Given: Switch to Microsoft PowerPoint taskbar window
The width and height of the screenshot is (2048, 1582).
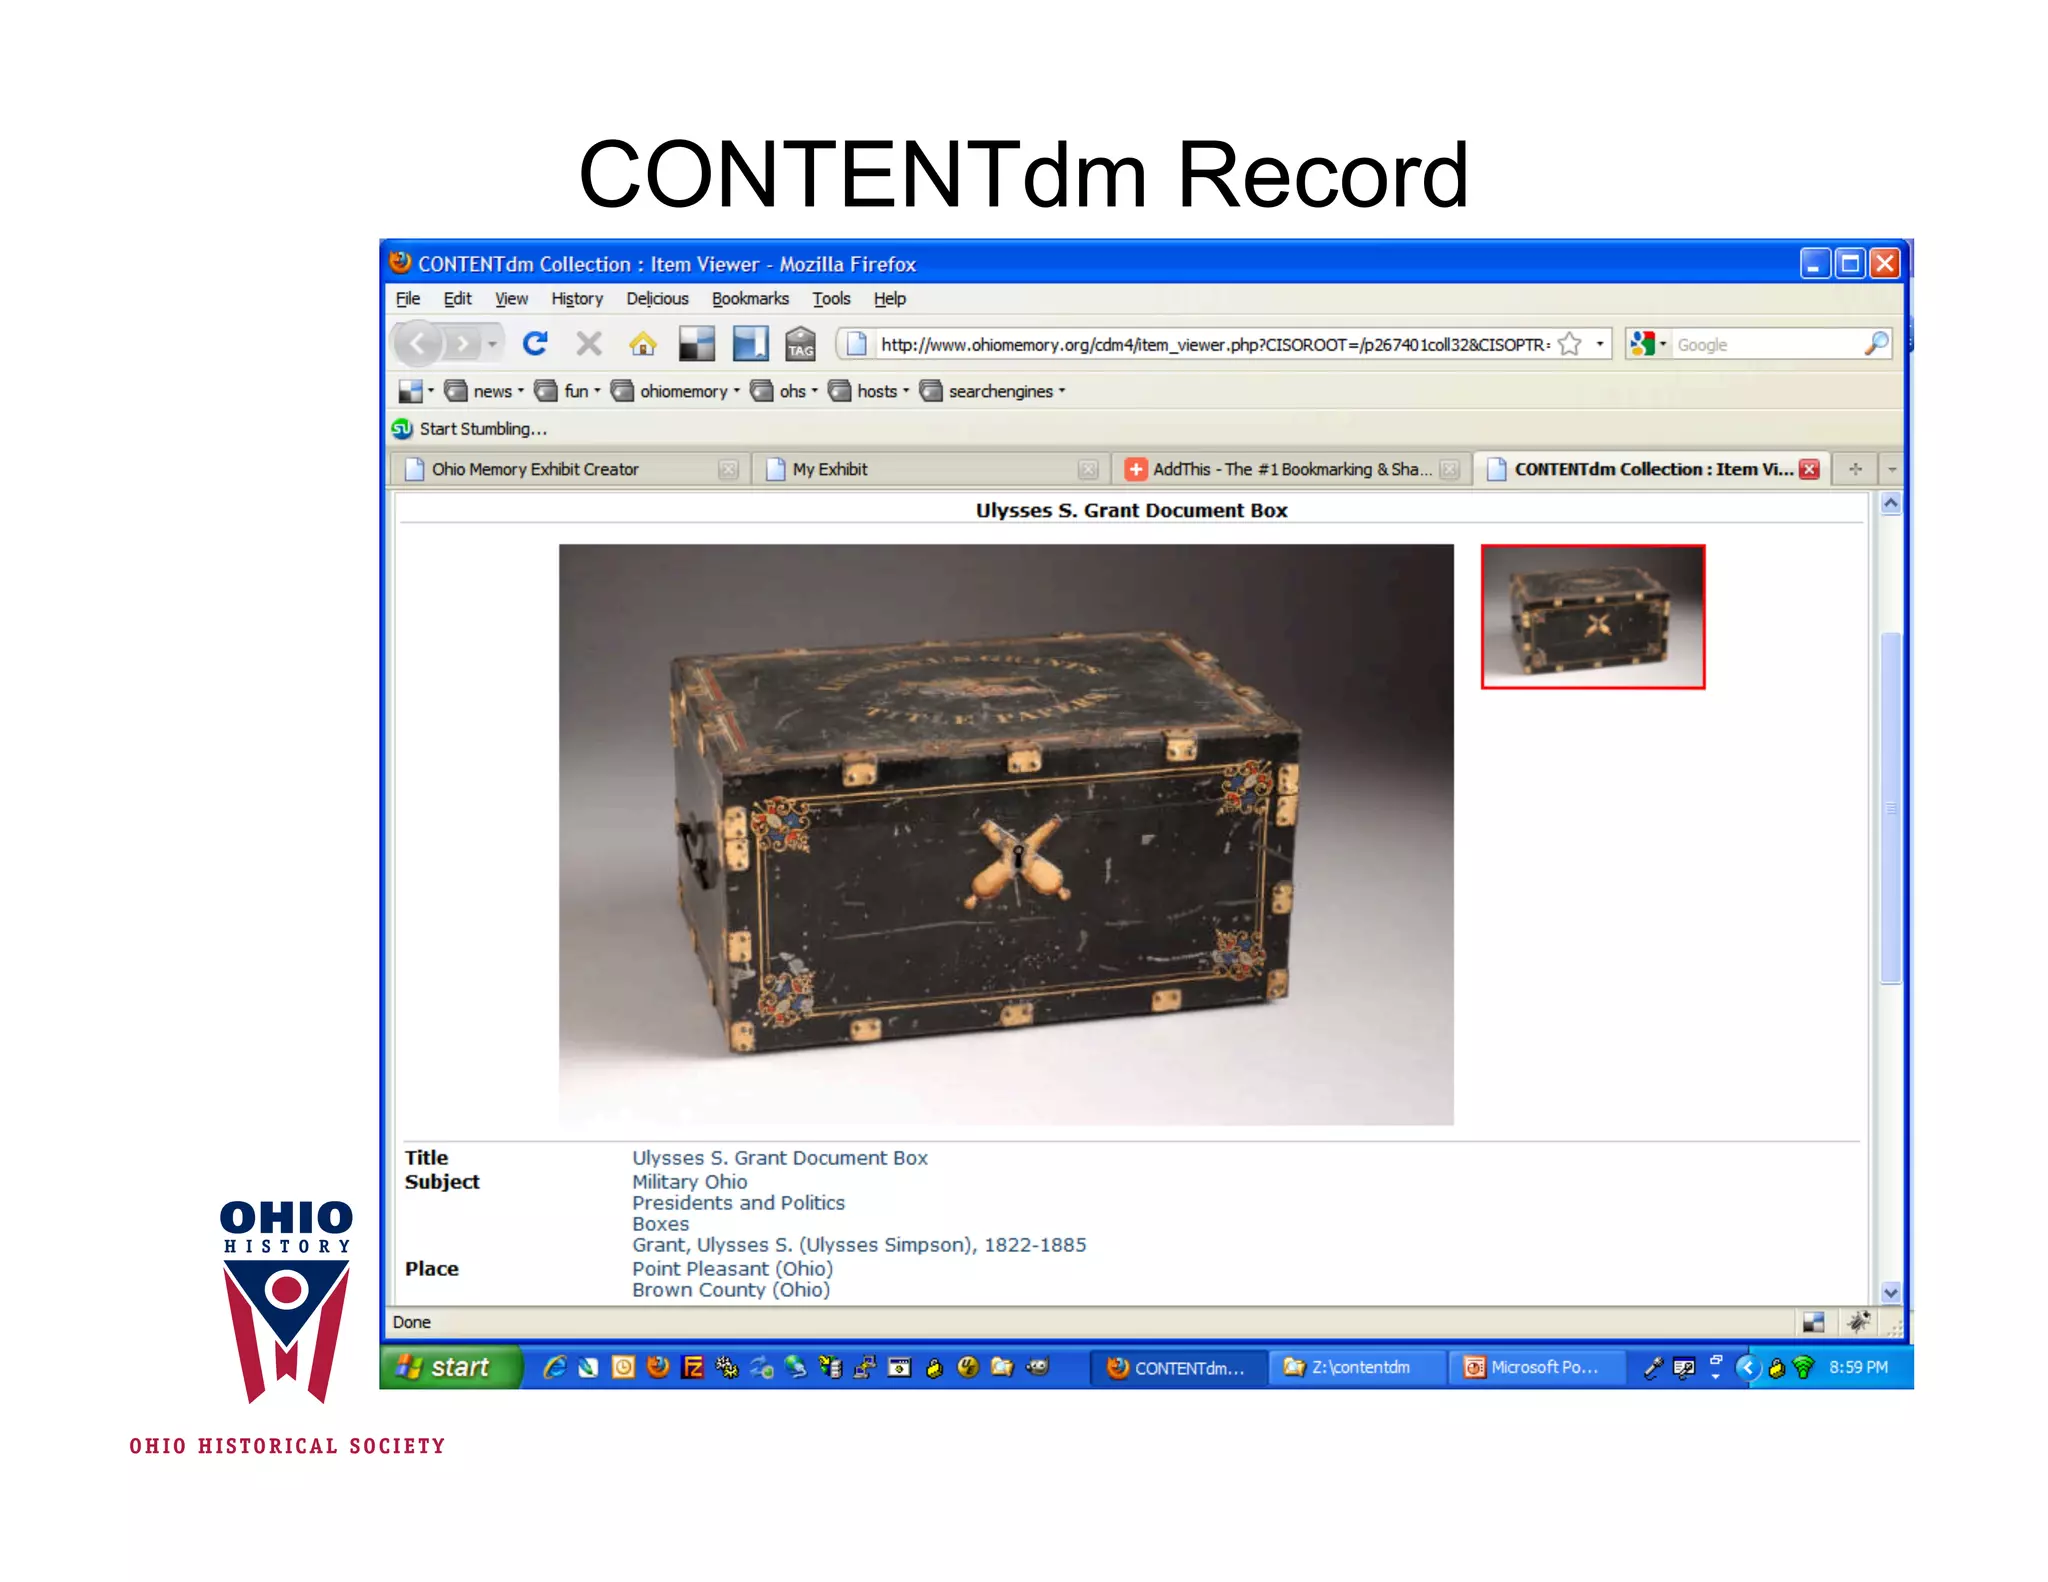Looking at the screenshot, I should 1538,1367.
